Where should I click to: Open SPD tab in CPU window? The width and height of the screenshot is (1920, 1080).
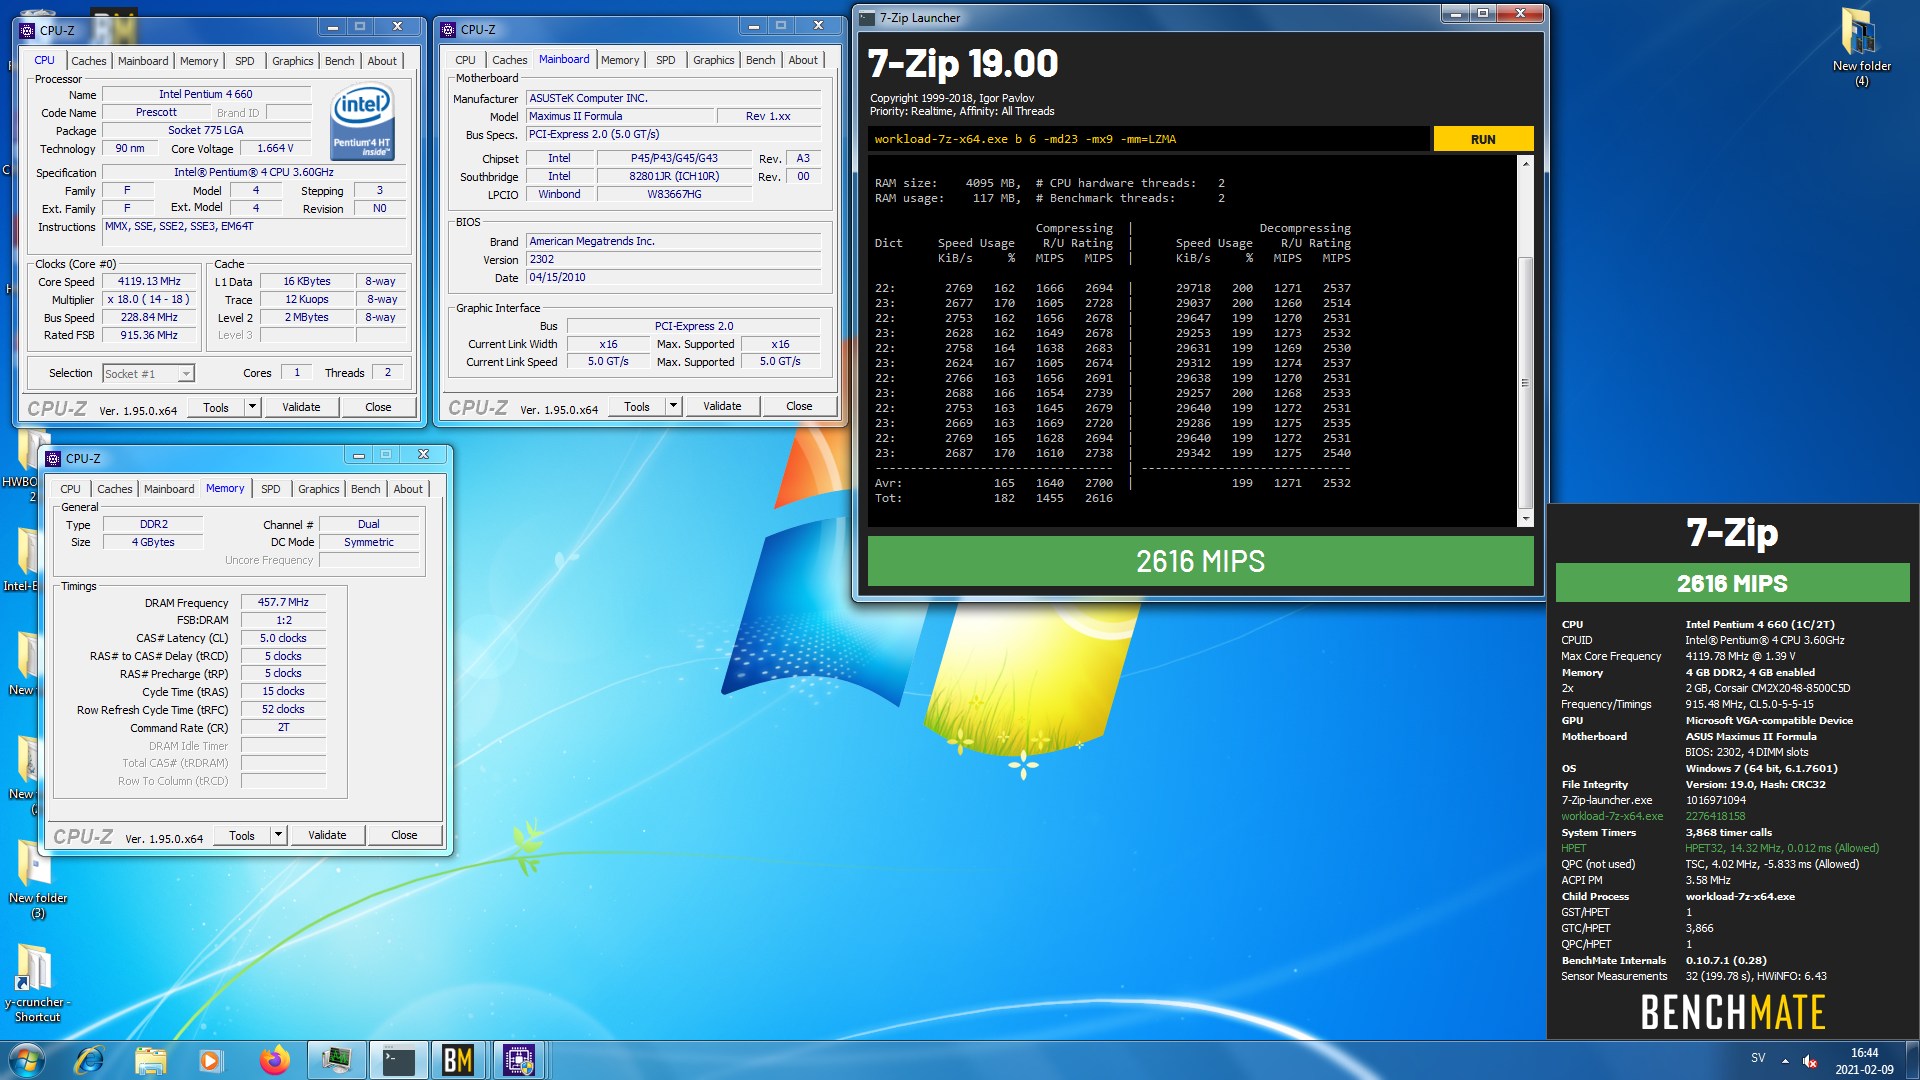click(244, 61)
